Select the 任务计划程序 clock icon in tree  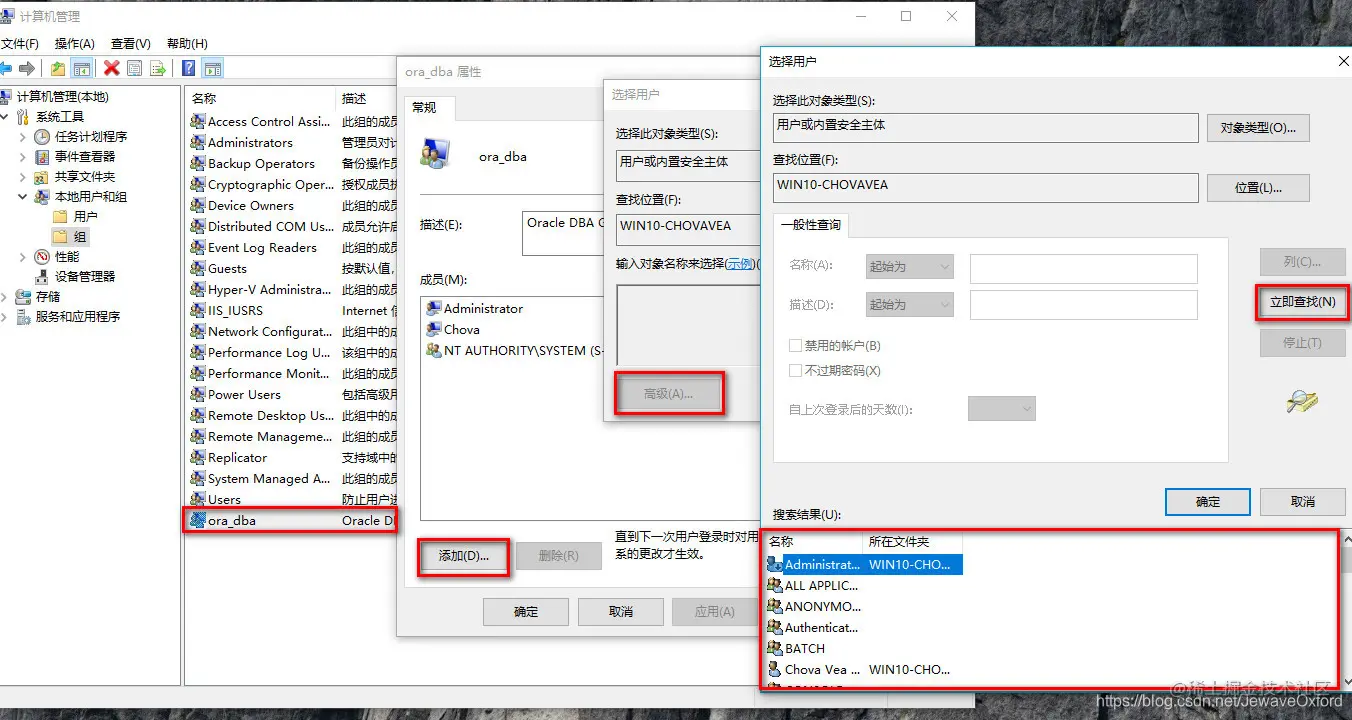click(x=42, y=137)
